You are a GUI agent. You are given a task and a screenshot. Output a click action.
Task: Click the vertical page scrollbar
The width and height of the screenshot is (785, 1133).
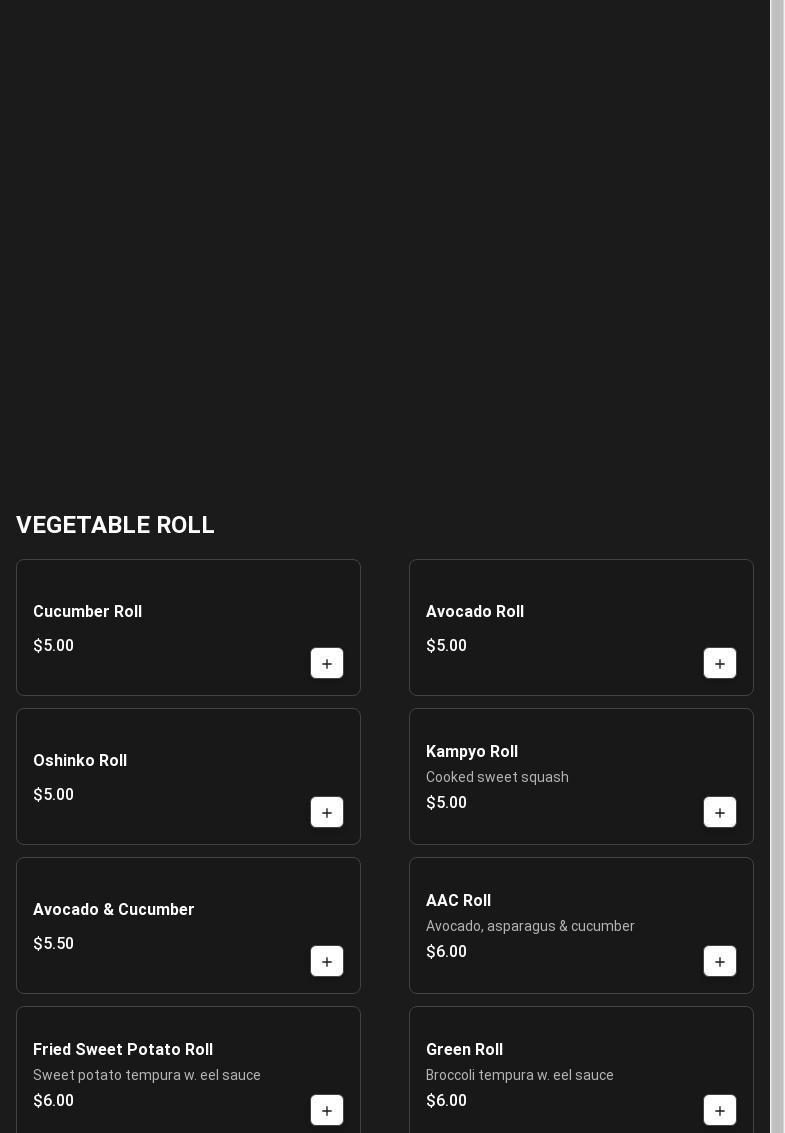point(777,566)
